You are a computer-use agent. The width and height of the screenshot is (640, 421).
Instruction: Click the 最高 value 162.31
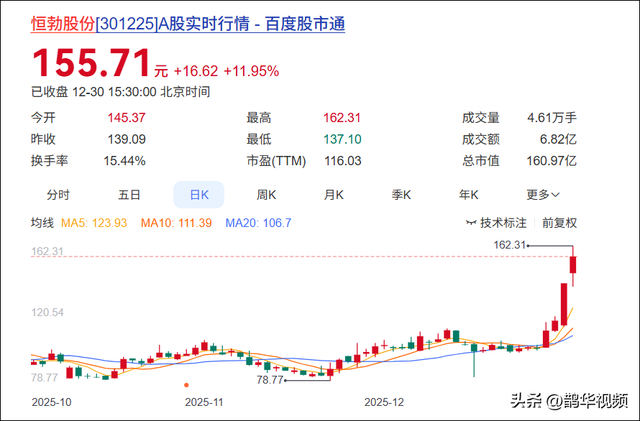342,118
